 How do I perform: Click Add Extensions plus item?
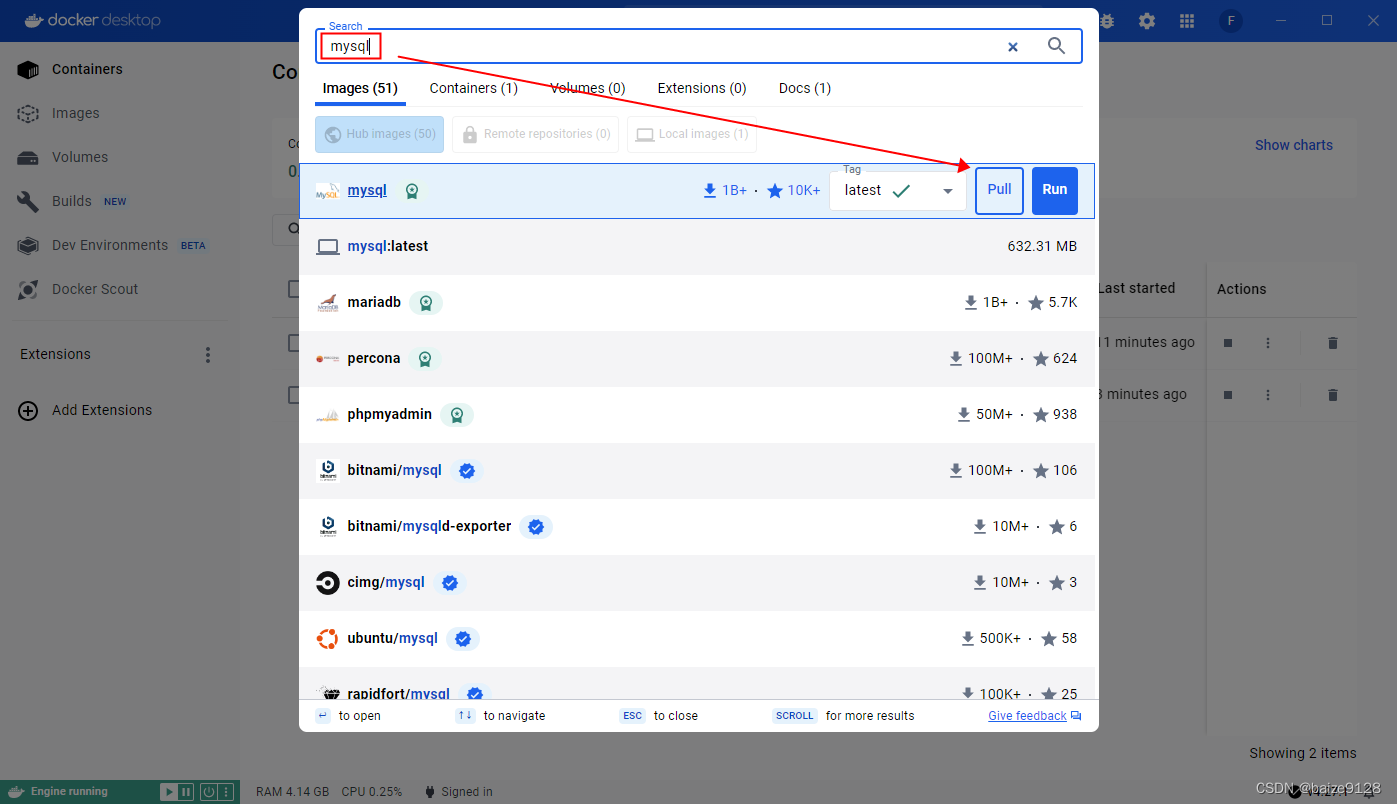pos(86,410)
